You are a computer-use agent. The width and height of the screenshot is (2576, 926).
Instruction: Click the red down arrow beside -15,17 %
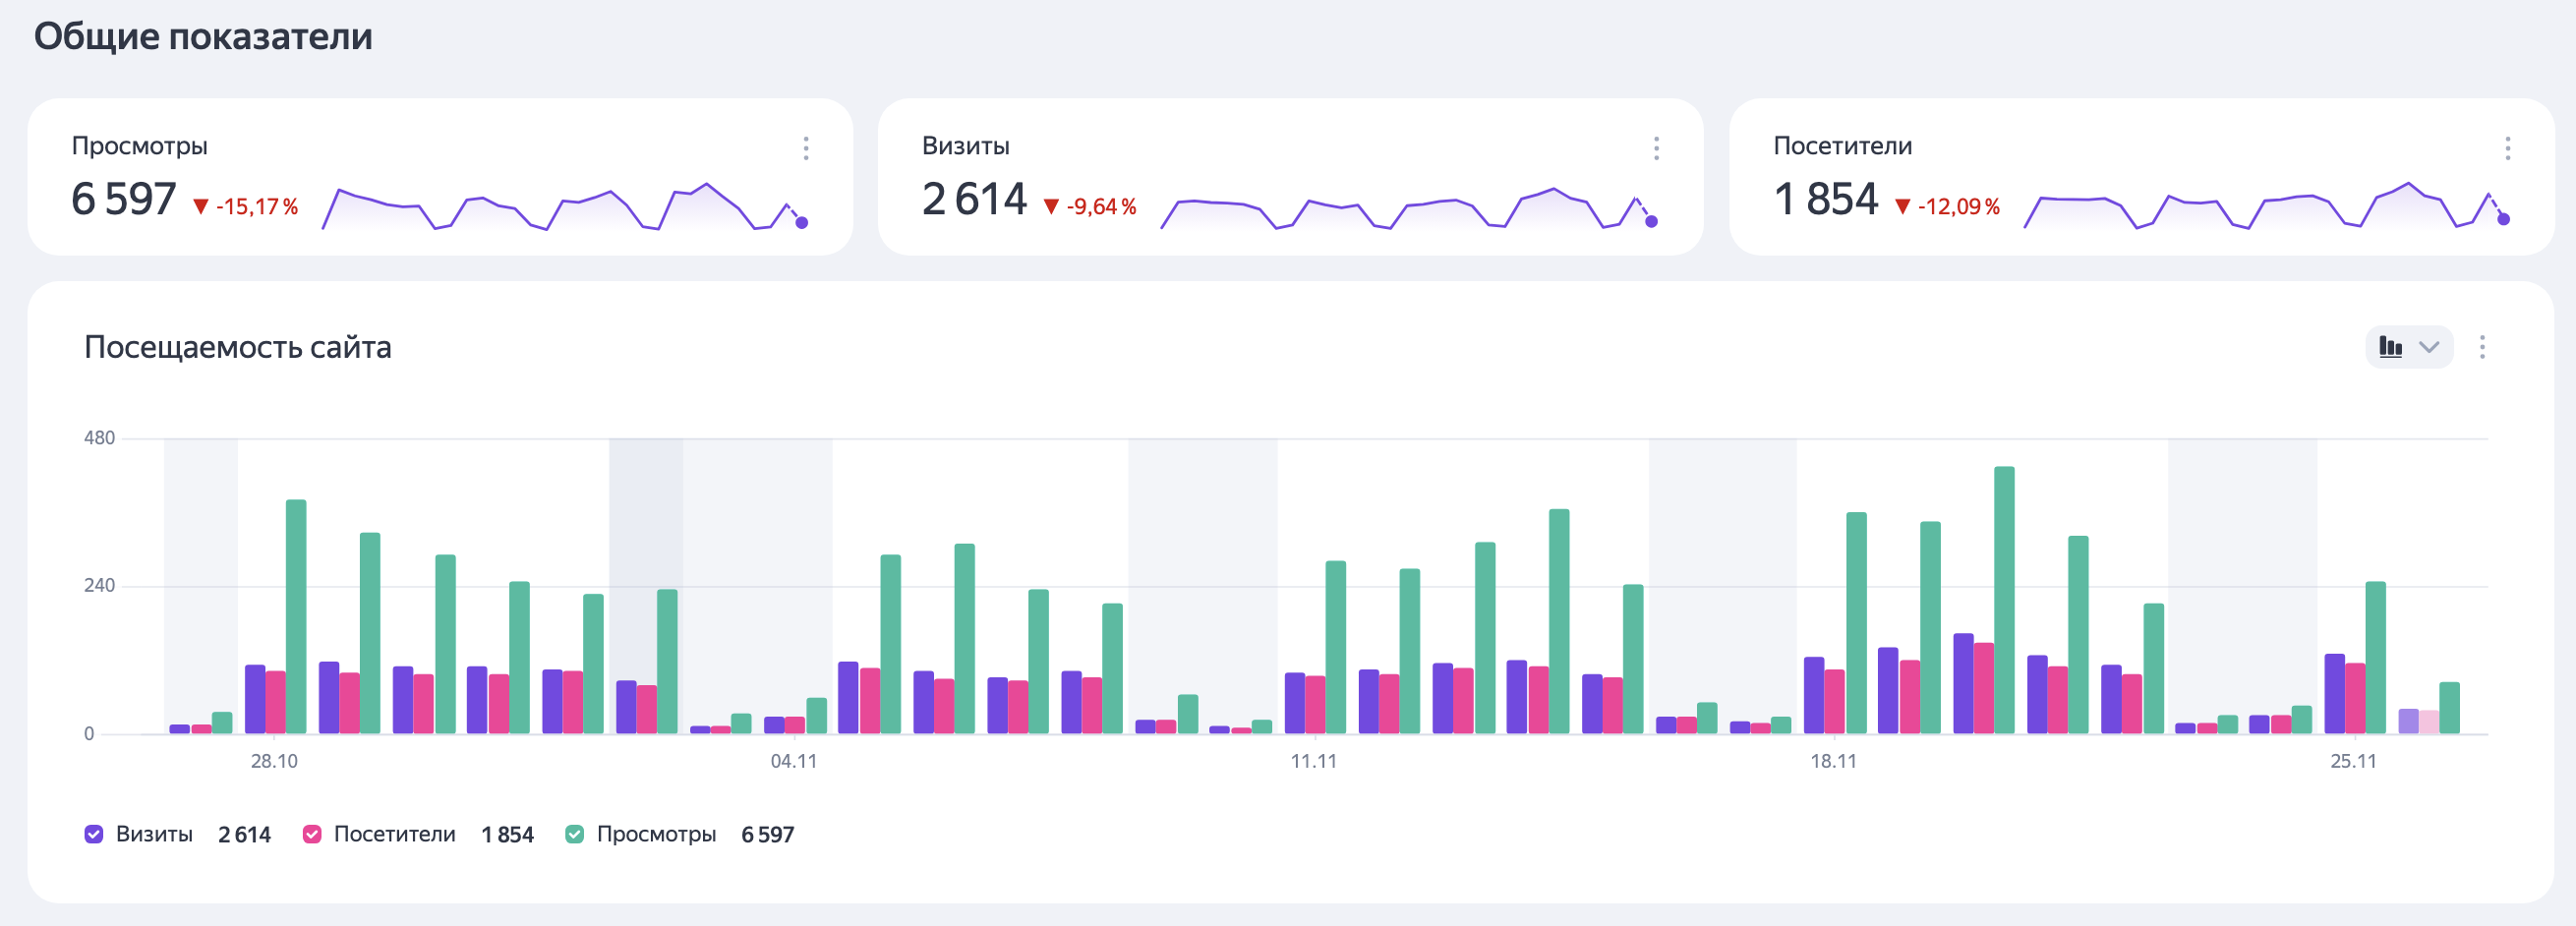(x=200, y=207)
